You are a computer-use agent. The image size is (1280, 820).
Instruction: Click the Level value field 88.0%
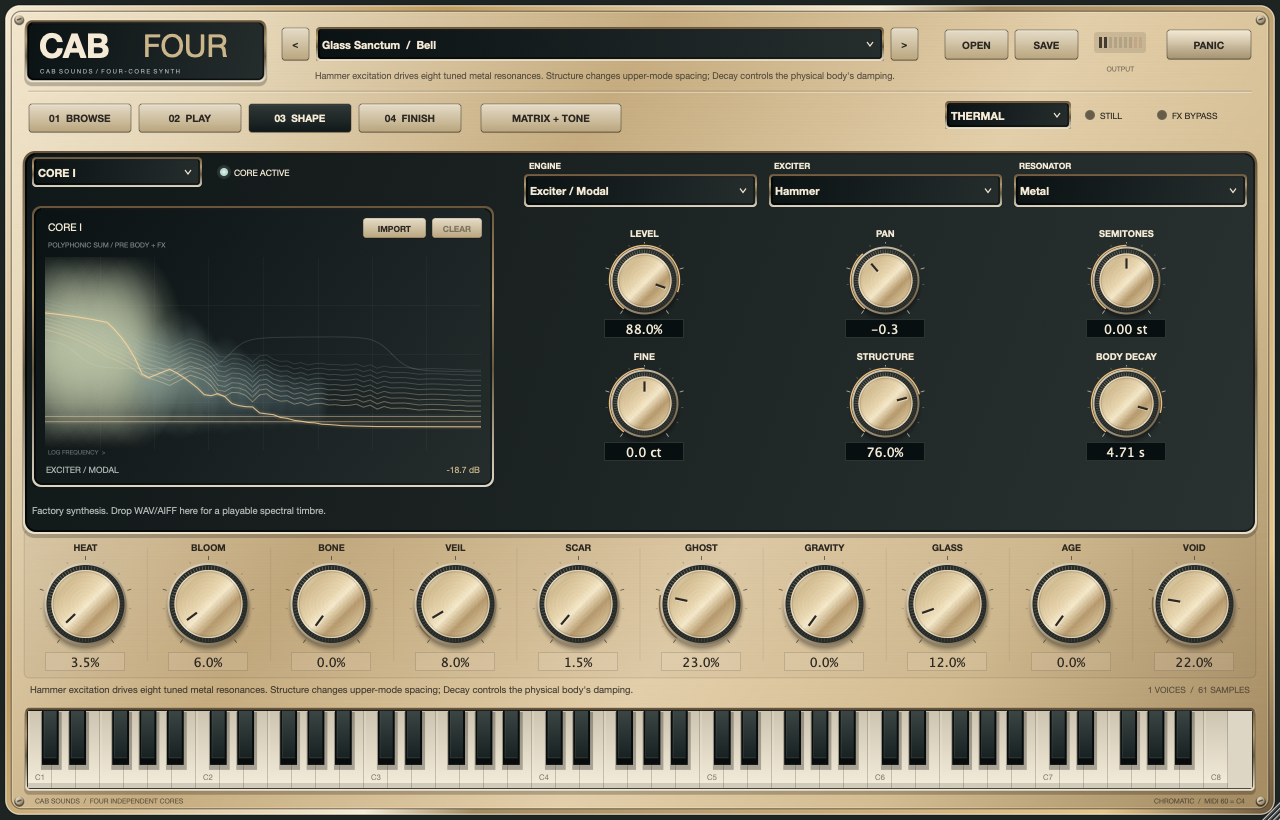(644, 329)
